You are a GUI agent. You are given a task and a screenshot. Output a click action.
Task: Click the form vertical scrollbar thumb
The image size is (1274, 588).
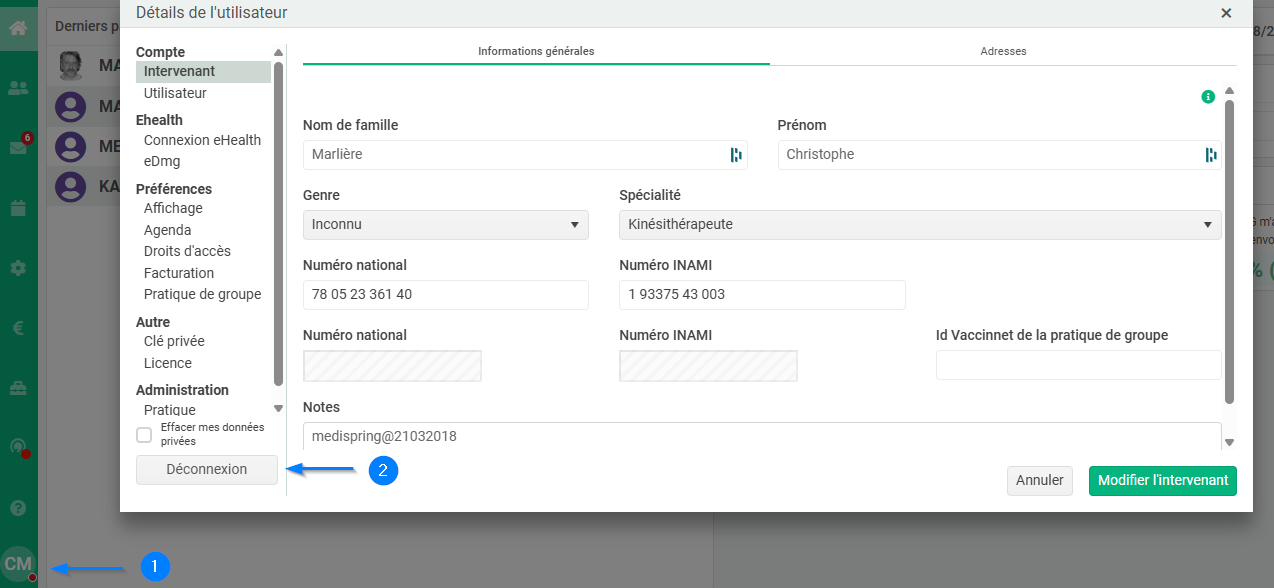(x=1230, y=251)
